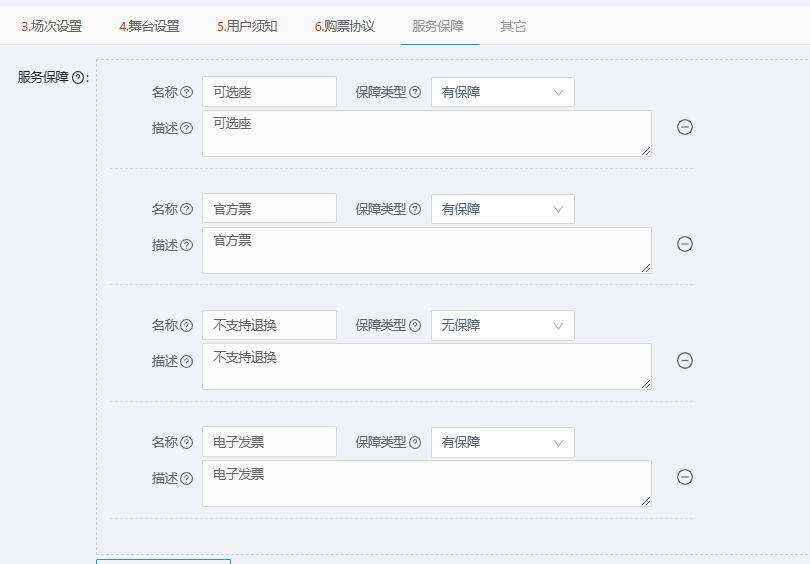Go to the 6.购票协议 tab
The height and width of the screenshot is (564, 810).
coord(345,26)
